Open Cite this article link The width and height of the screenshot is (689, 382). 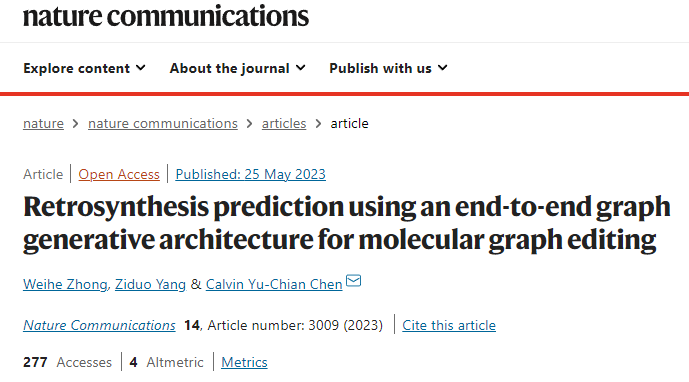coord(449,325)
